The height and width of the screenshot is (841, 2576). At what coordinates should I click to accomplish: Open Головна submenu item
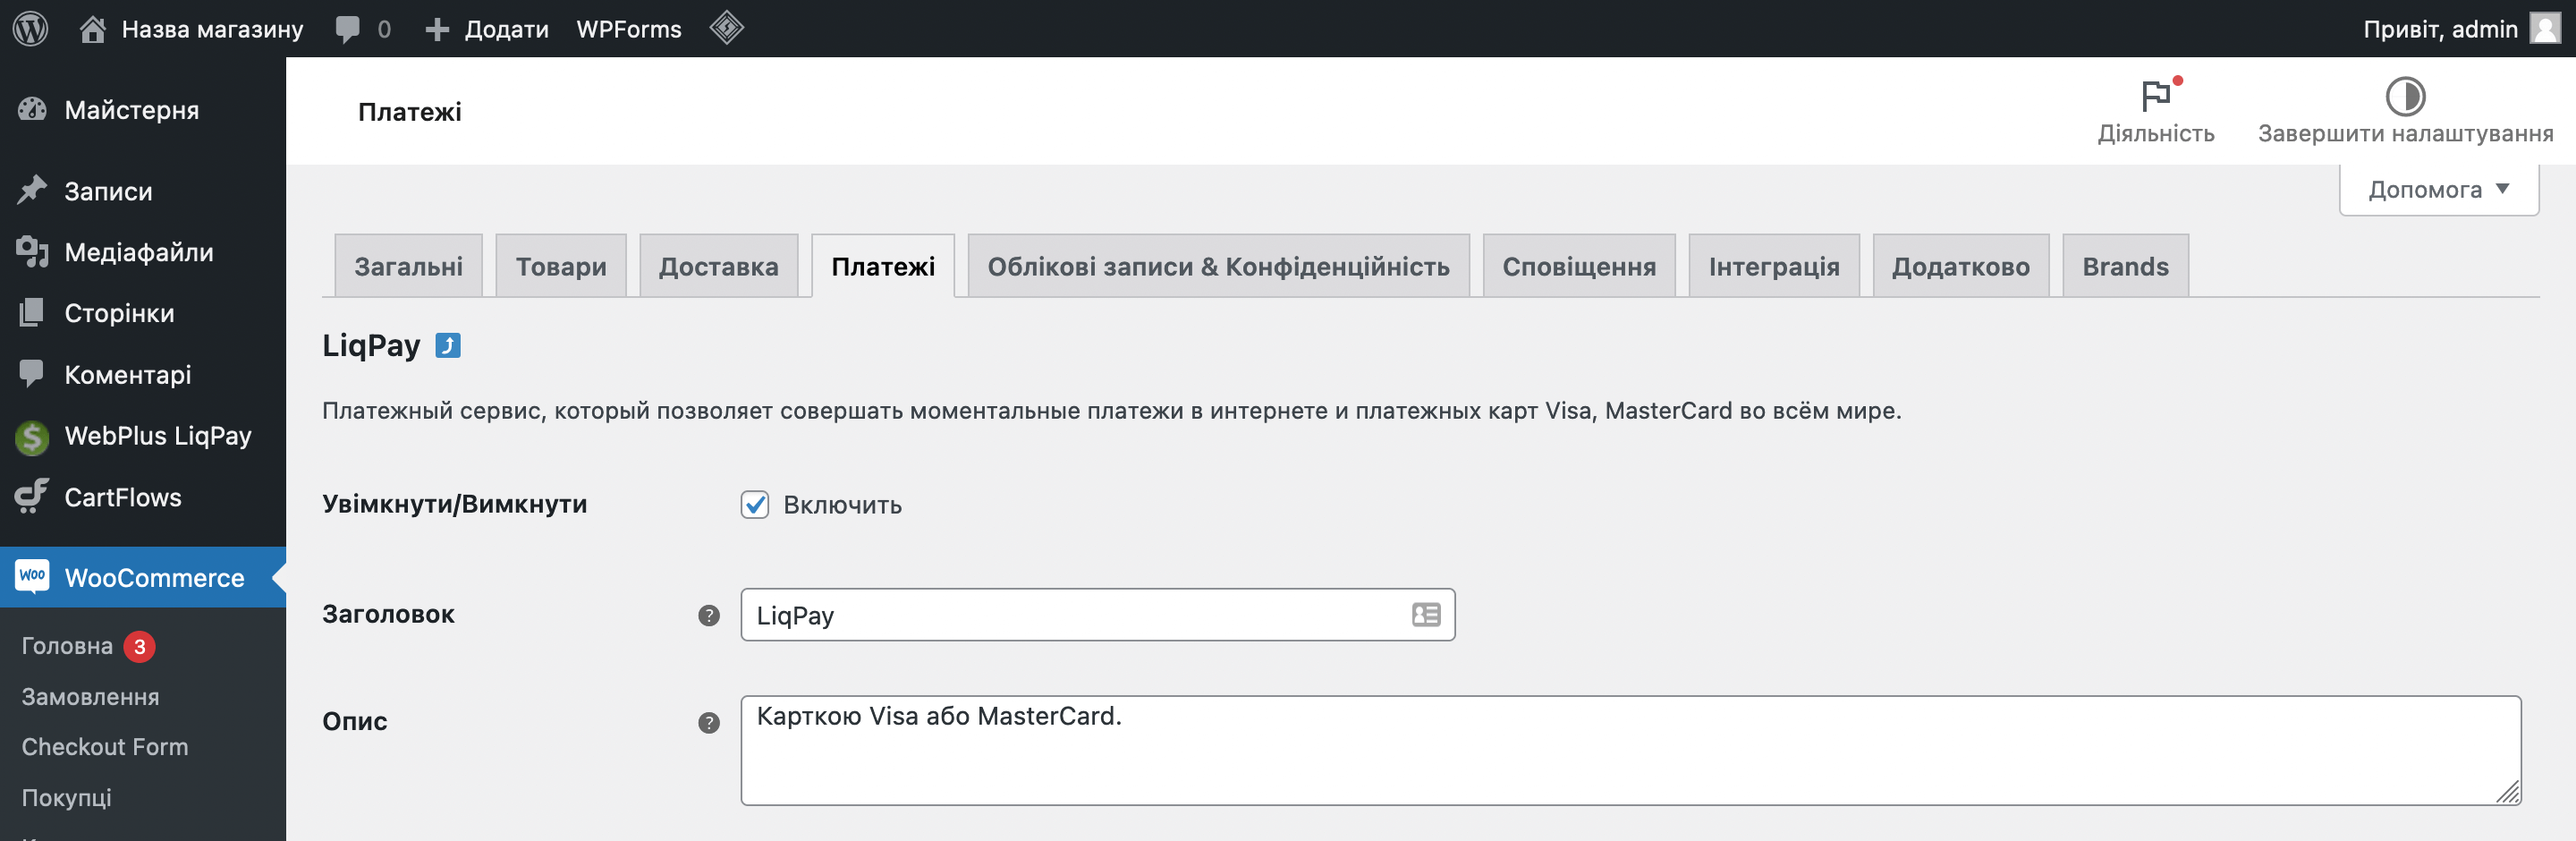(67, 646)
